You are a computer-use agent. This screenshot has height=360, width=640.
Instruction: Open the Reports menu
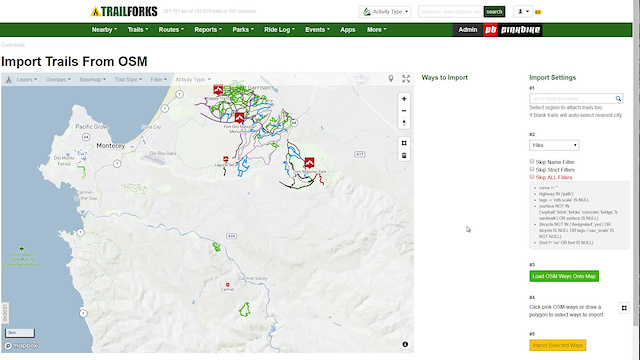click(x=208, y=29)
